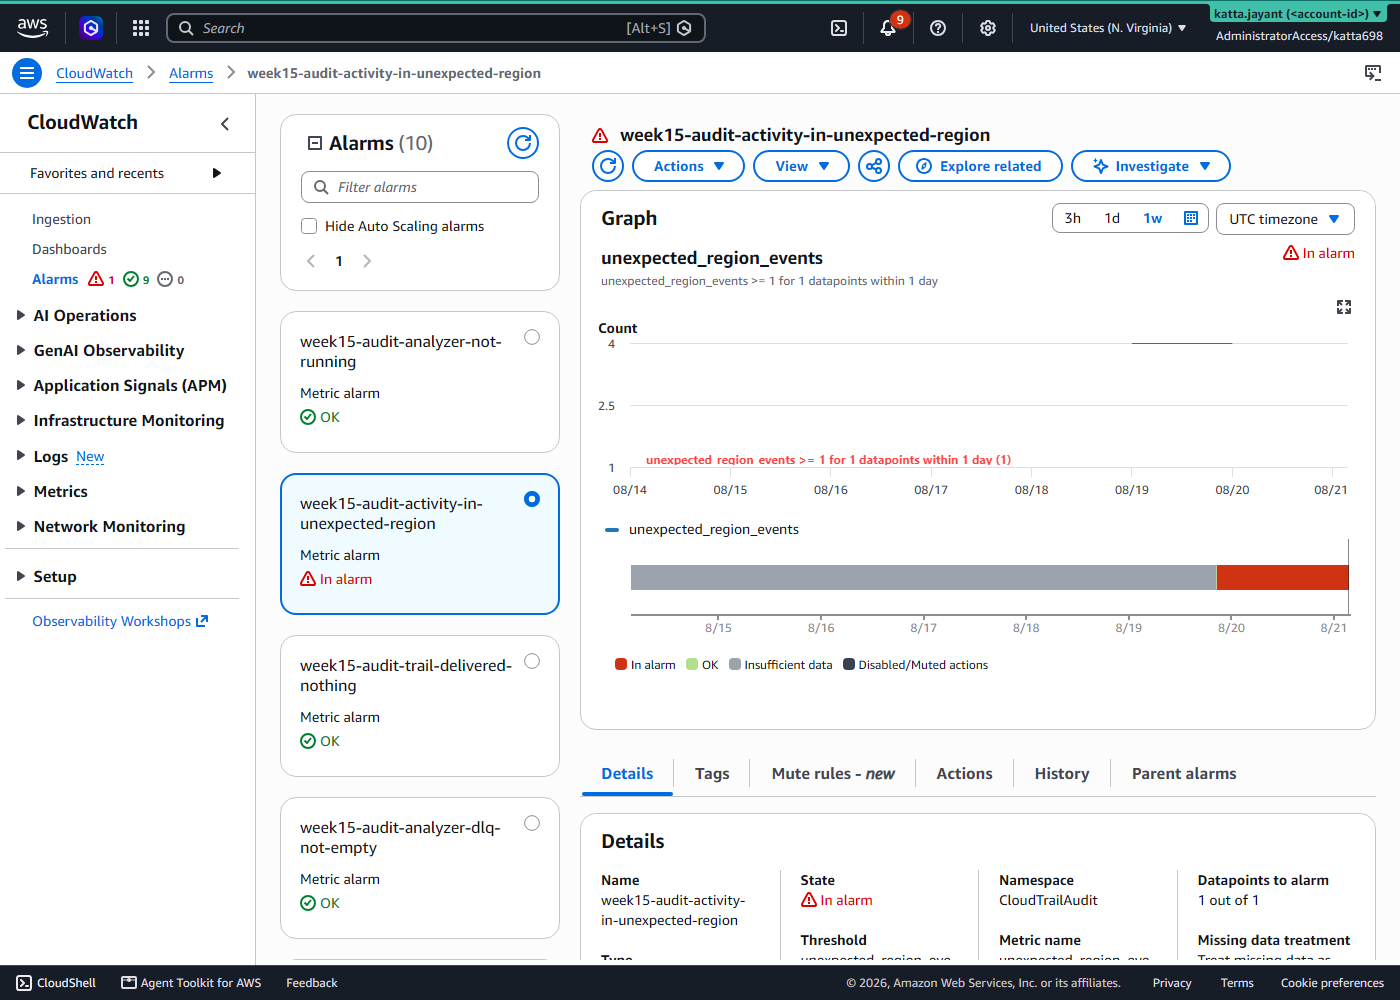Screen dimensions: 1400x1000
Task: Click the Explore related button
Action: click(980, 166)
